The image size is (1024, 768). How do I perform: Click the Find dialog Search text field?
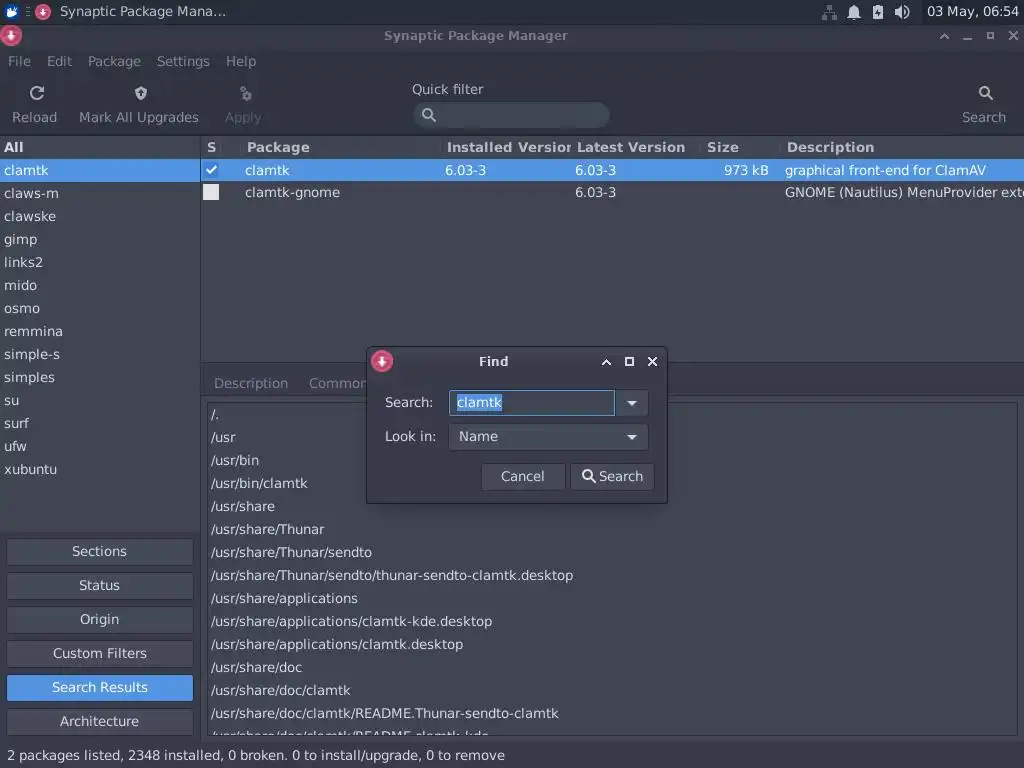pyautogui.click(x=532, y=403)
